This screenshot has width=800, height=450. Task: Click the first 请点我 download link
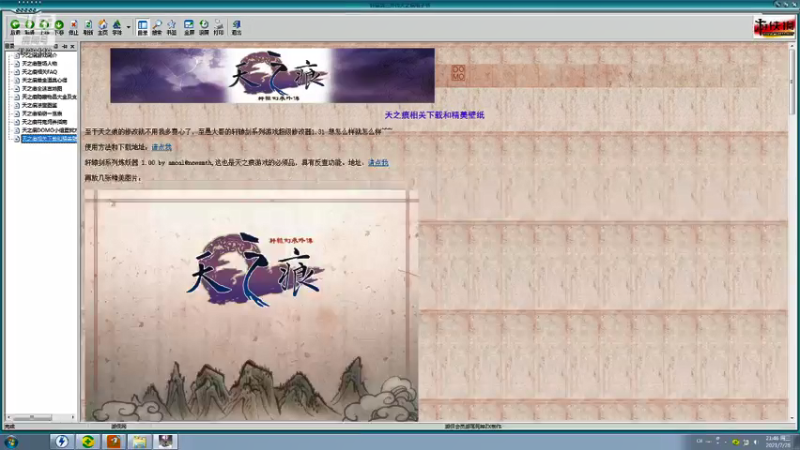click(161, 147)
